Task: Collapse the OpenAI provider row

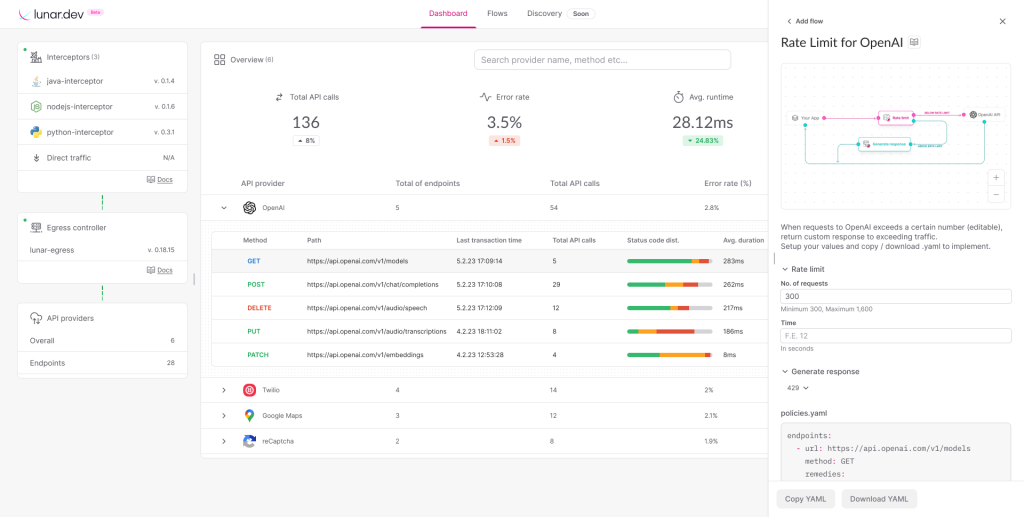Action: 223,208
